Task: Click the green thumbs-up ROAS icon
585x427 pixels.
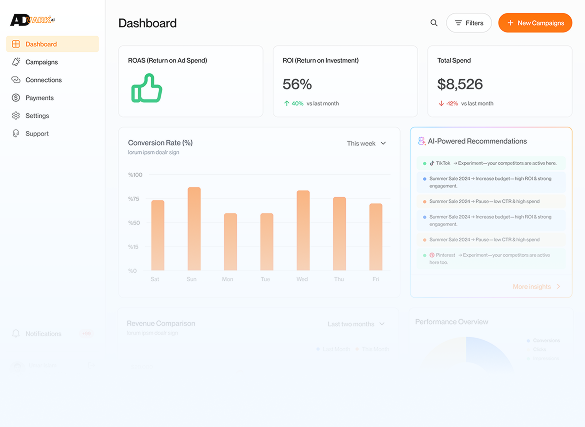Action: 146,88
